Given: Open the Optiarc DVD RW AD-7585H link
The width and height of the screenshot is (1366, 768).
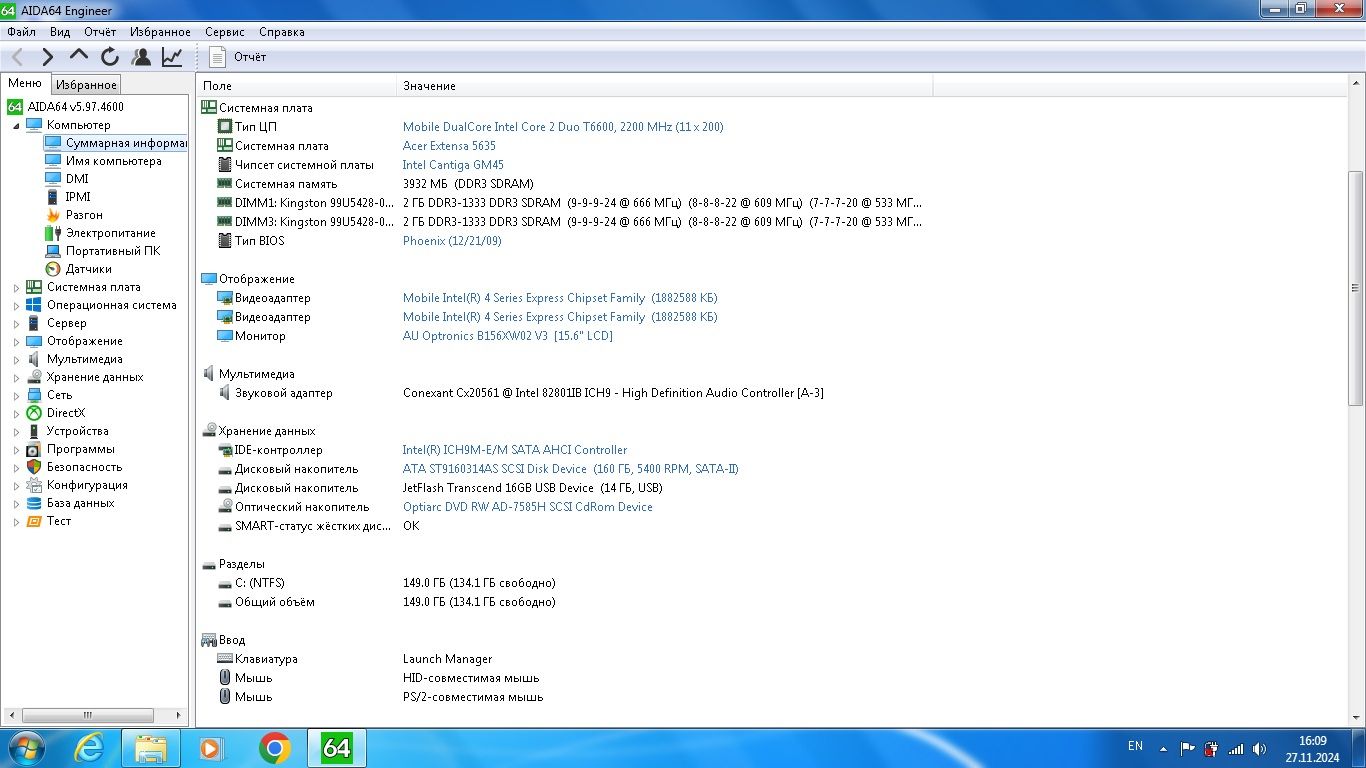Looking at the screenshot, I should click(528, 507).
